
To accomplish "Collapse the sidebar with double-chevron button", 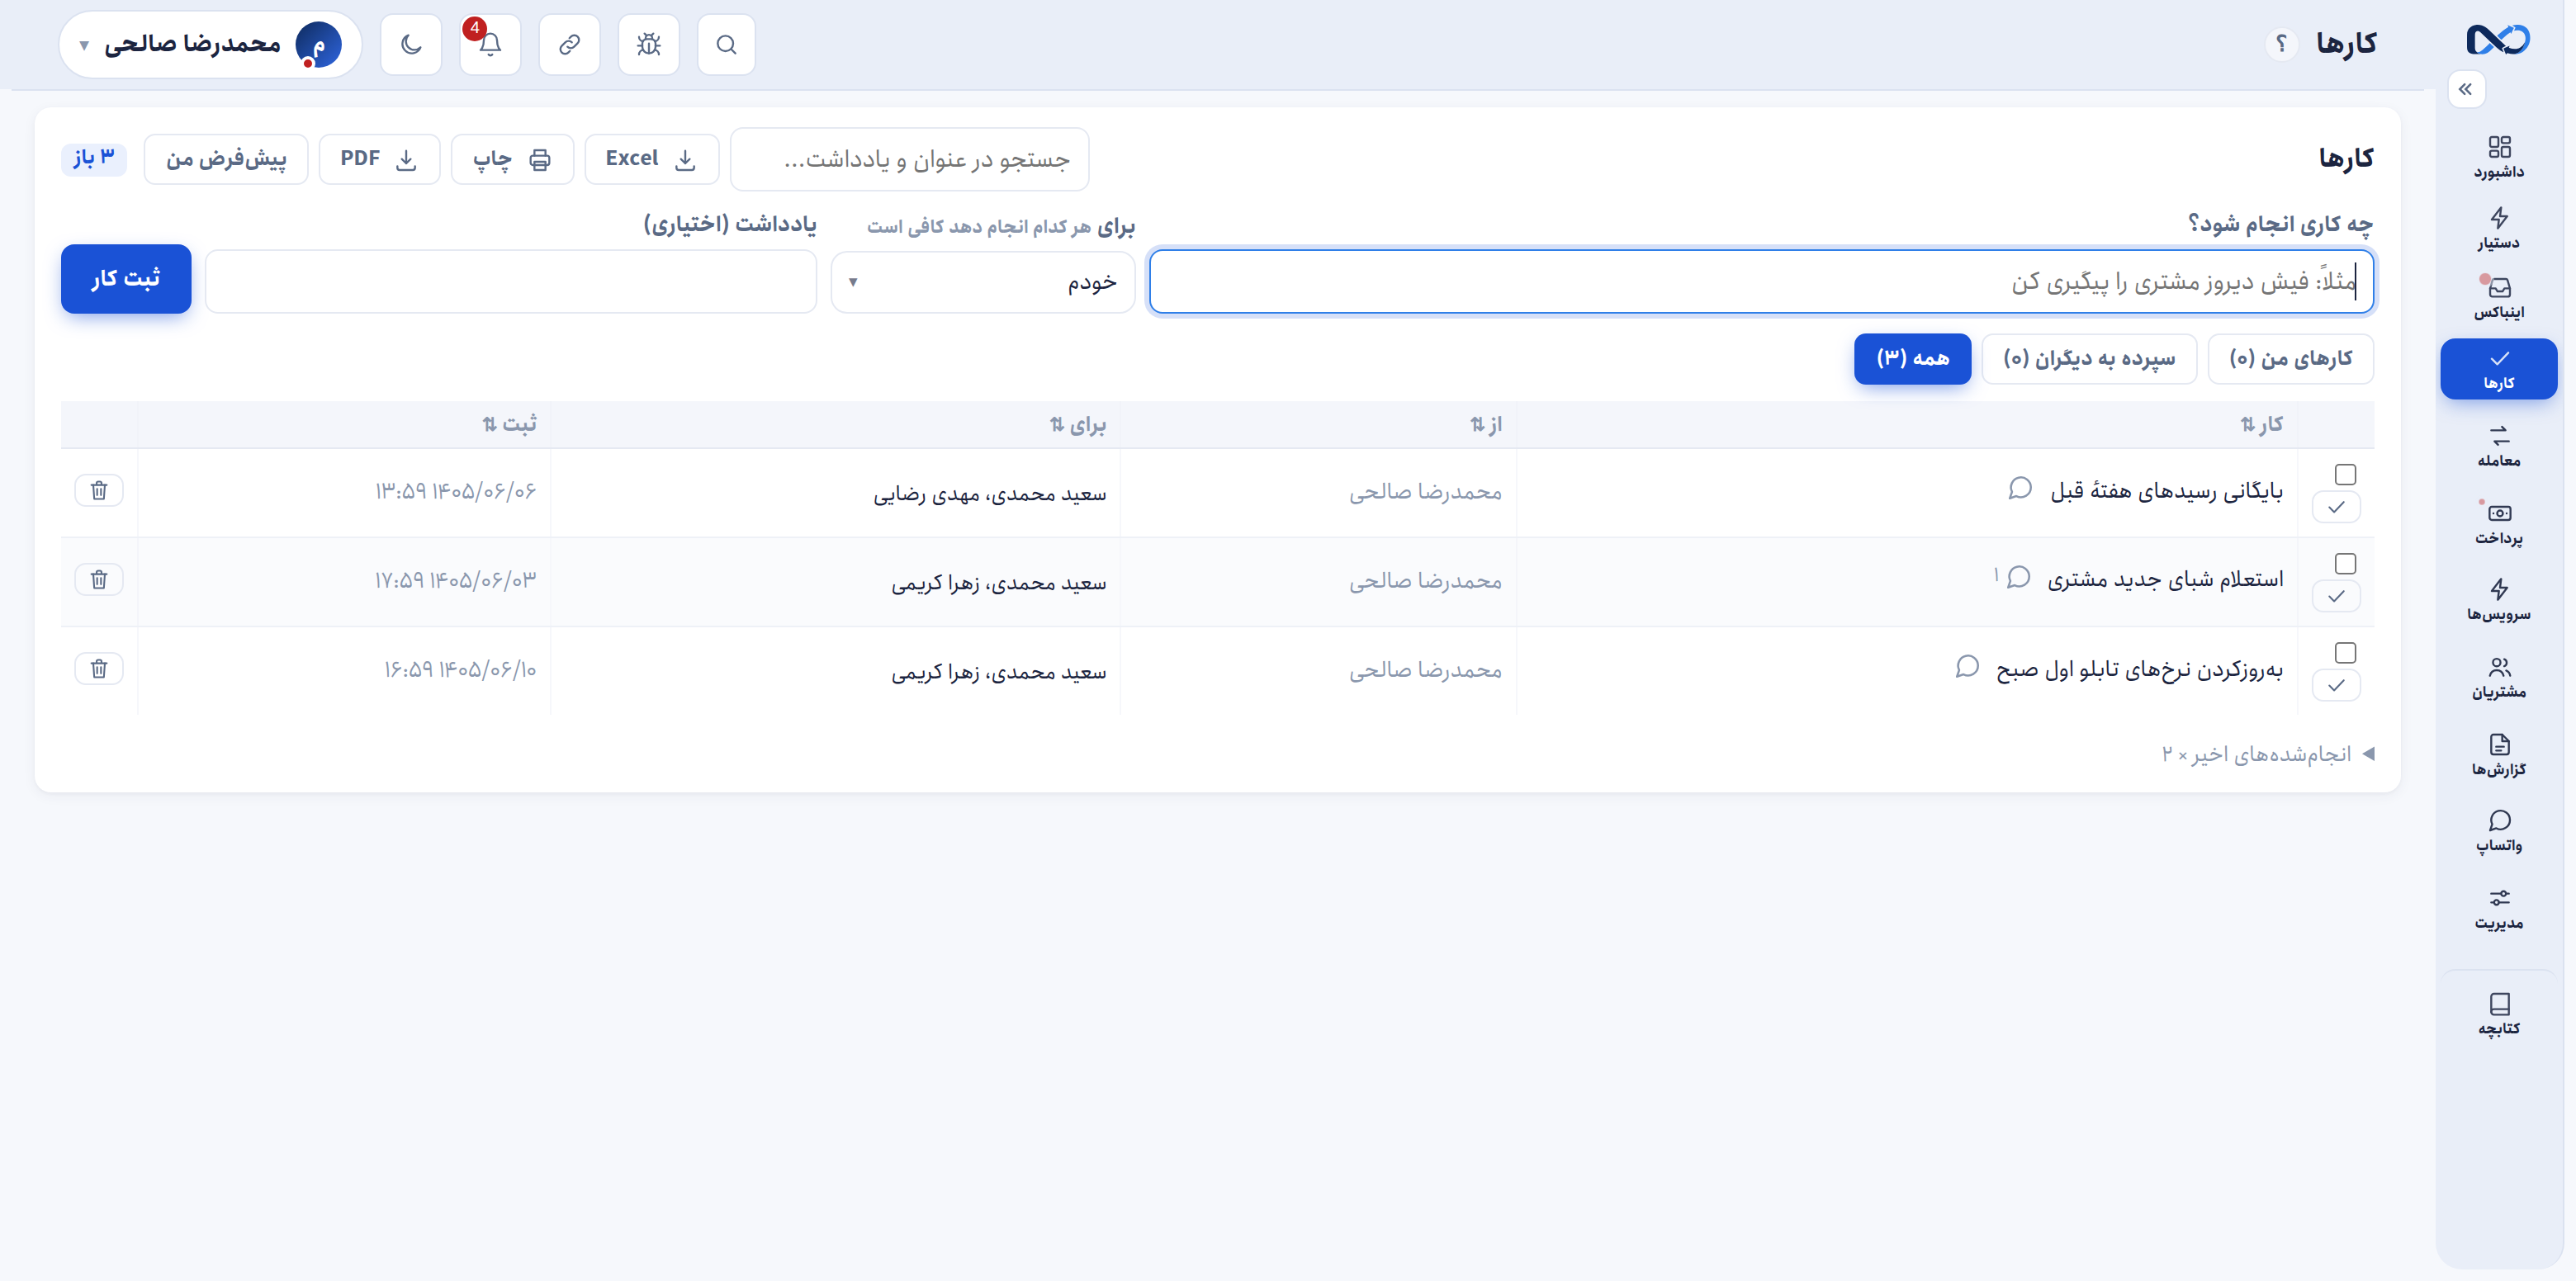I will click(x=2466, y=89).
